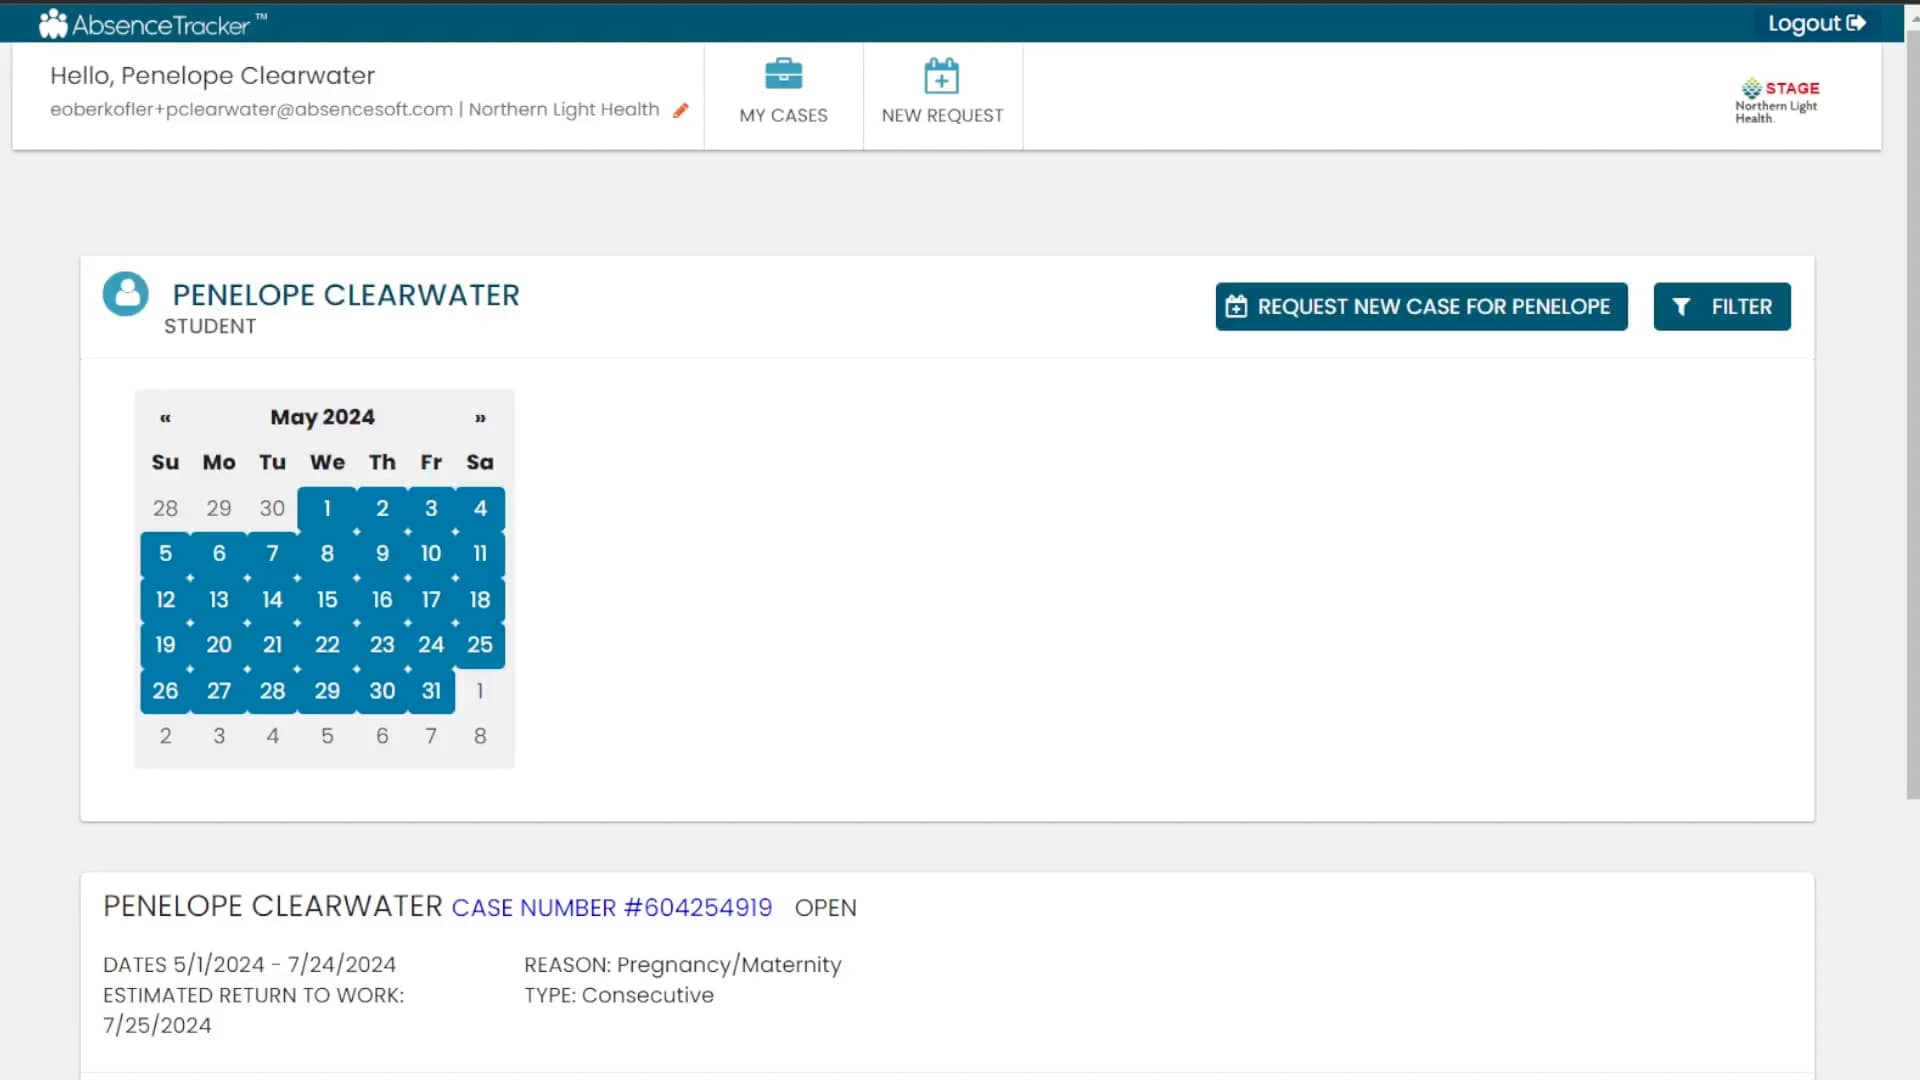Open My Cases briefcase icon

pos(783,74)
